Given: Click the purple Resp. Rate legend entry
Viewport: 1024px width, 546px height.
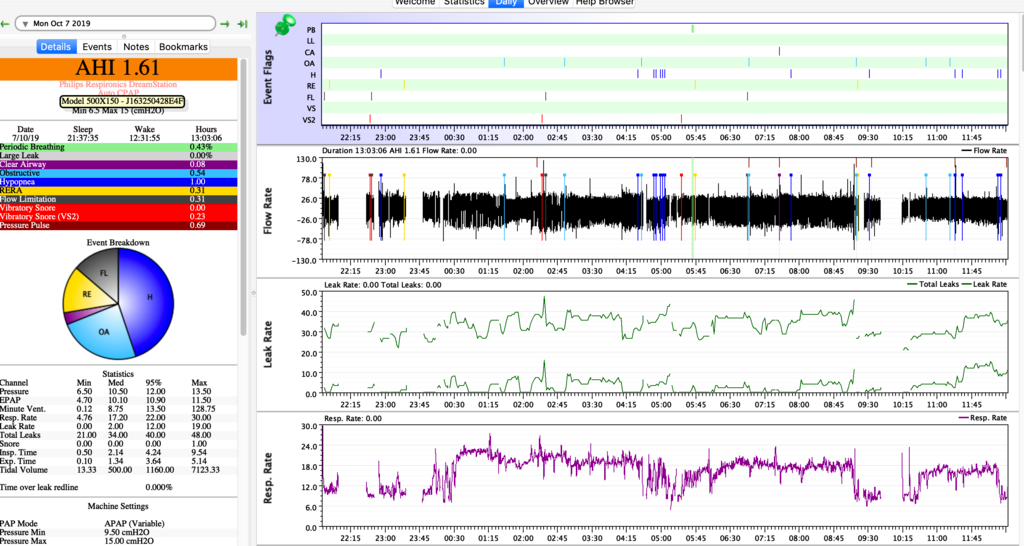Looking at the screenshot, I should tap(982, 417).
